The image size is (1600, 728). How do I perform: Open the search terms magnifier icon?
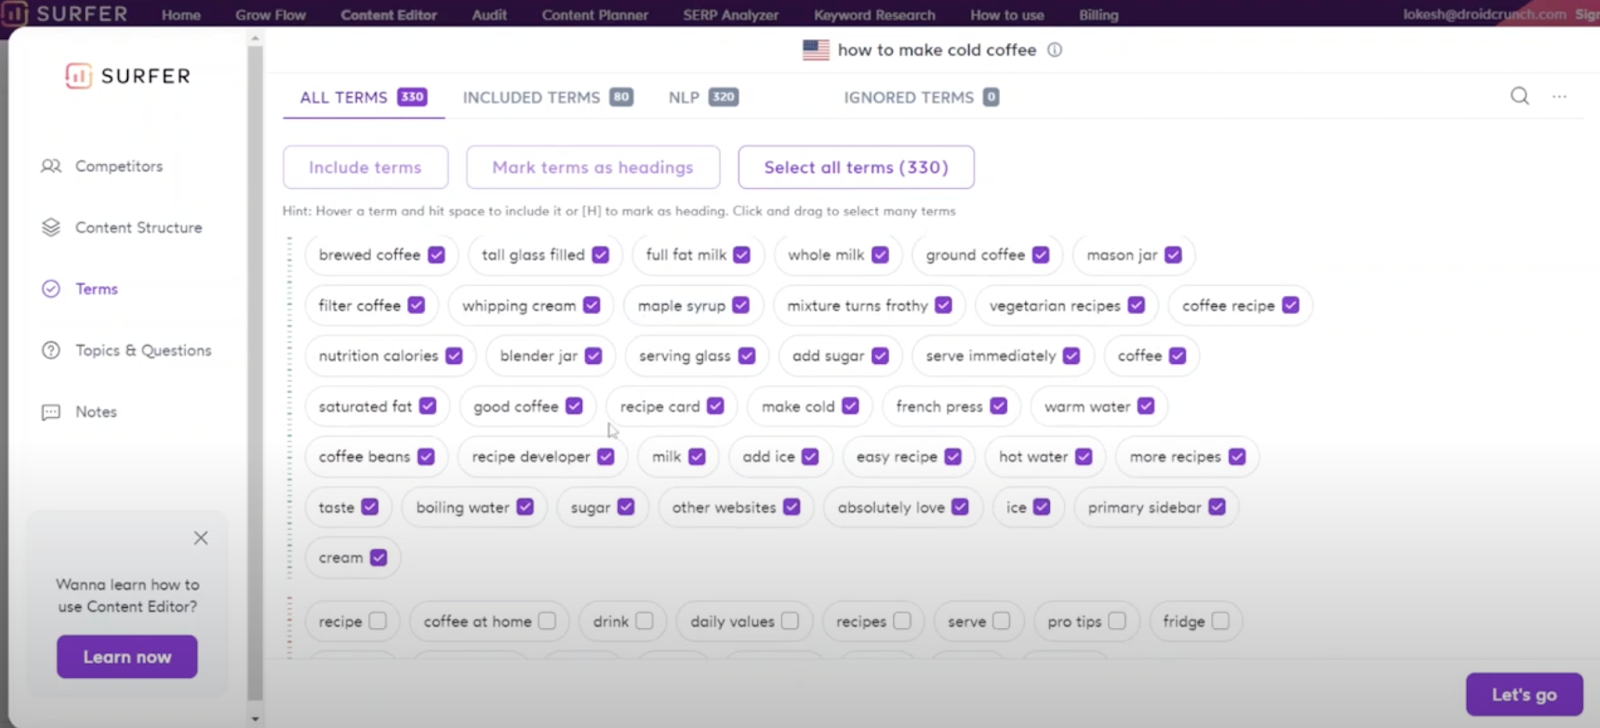coord(1519,96)
